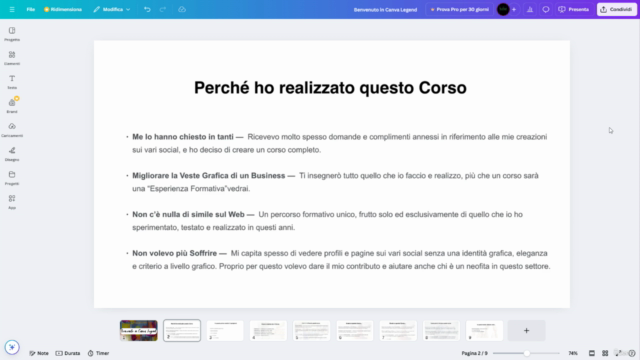Open the Progetti folder panel
The height and width of the screenshot is (360, 640).
[12, 178]
